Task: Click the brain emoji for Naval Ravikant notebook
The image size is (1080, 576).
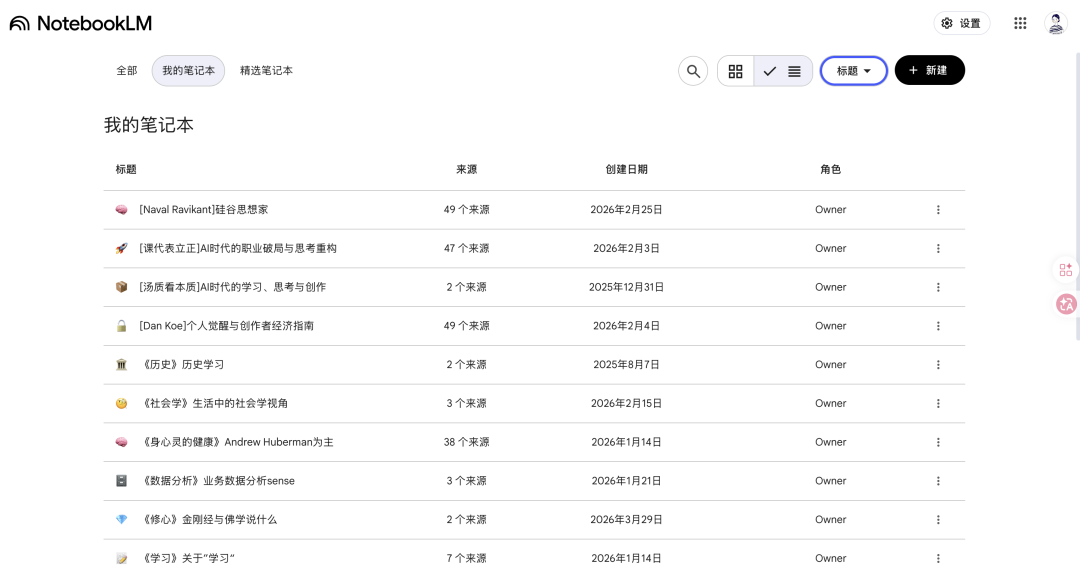Action: pos(121,209)
